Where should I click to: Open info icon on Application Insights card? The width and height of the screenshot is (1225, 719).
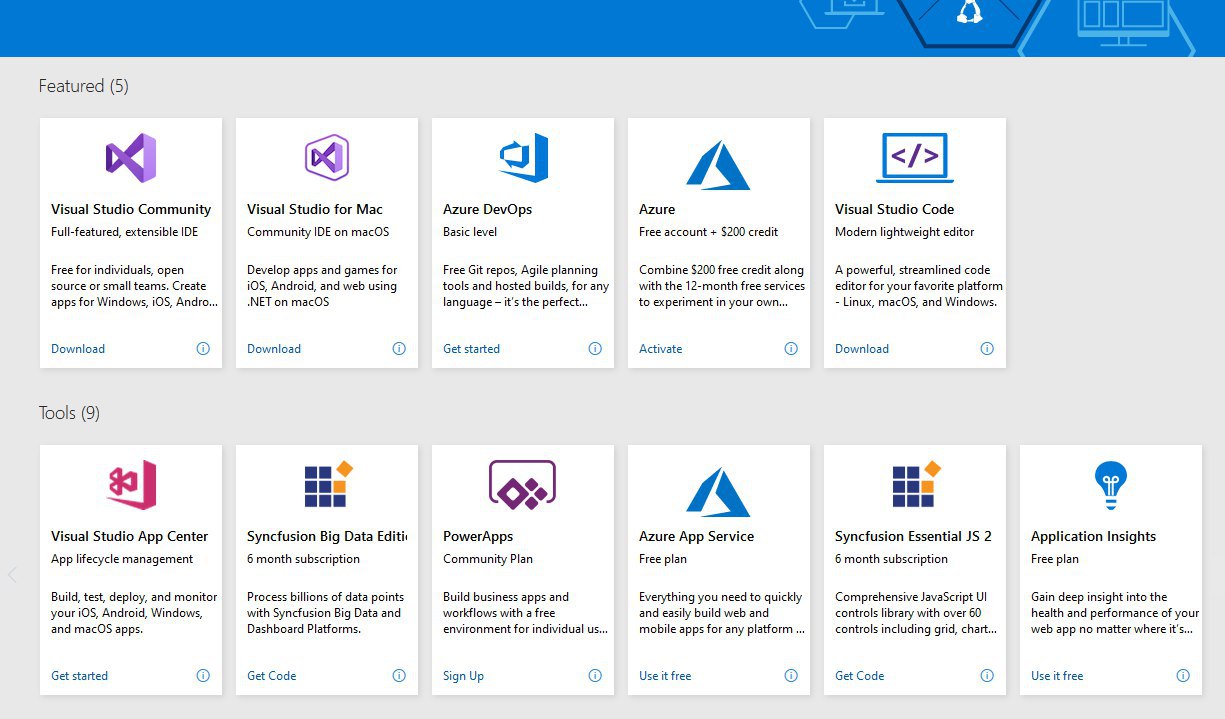click(x=1183, y=676)
